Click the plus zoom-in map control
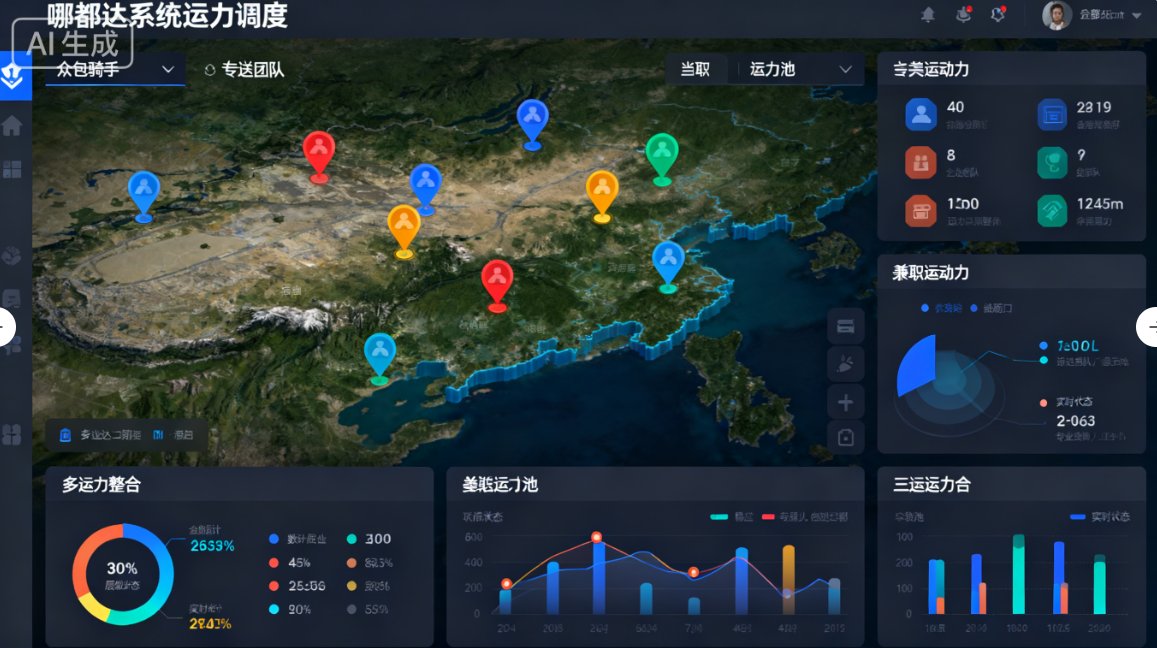Viewport: 1157px width, 648px height. (846, 403)
